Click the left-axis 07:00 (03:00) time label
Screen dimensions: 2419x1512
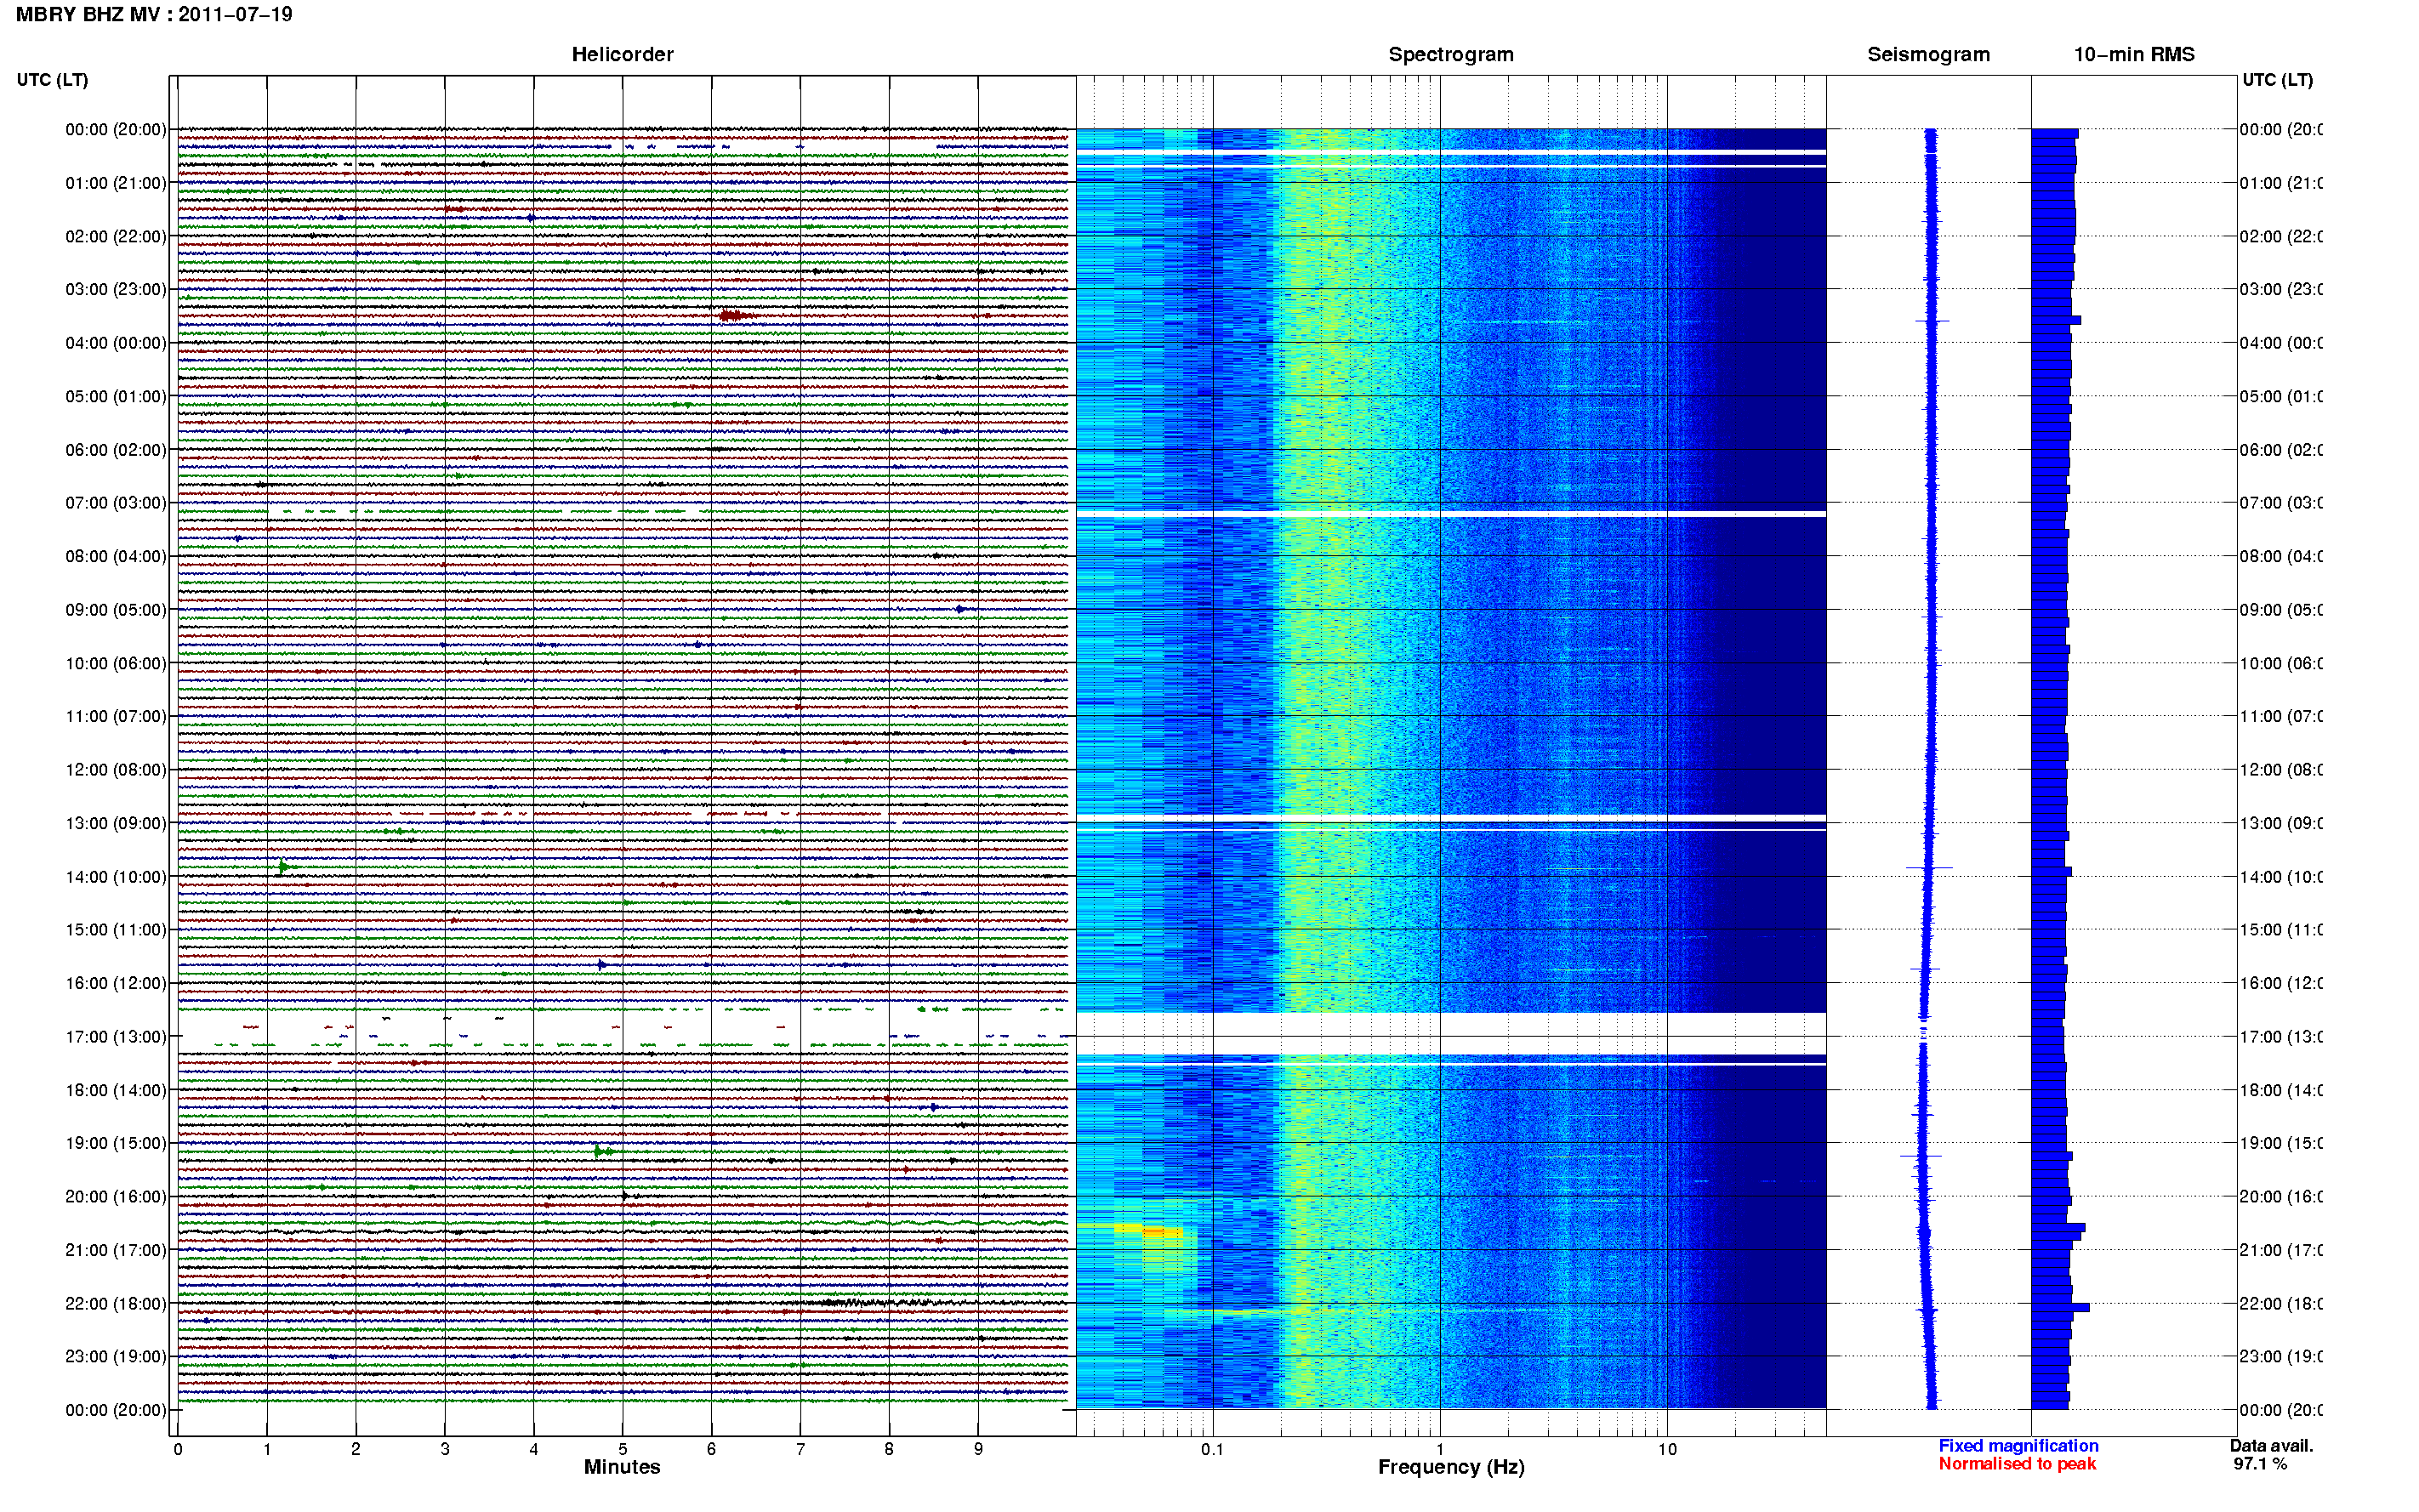coord(116,503)
